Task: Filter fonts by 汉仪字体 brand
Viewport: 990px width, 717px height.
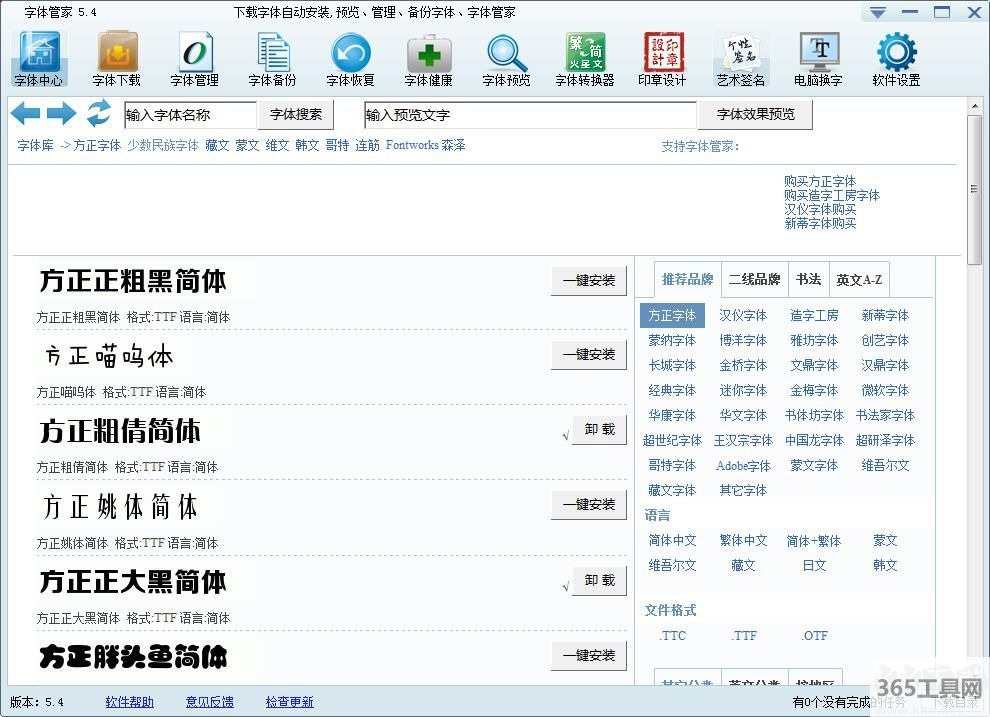Action: pos(743,315)
